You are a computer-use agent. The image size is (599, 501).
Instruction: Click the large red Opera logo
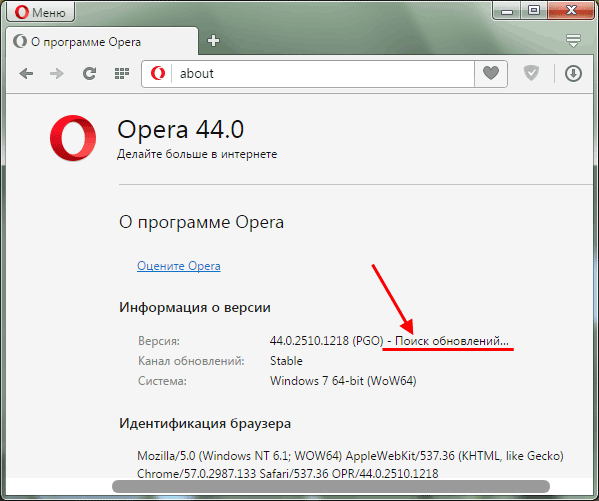click(73, 138)
